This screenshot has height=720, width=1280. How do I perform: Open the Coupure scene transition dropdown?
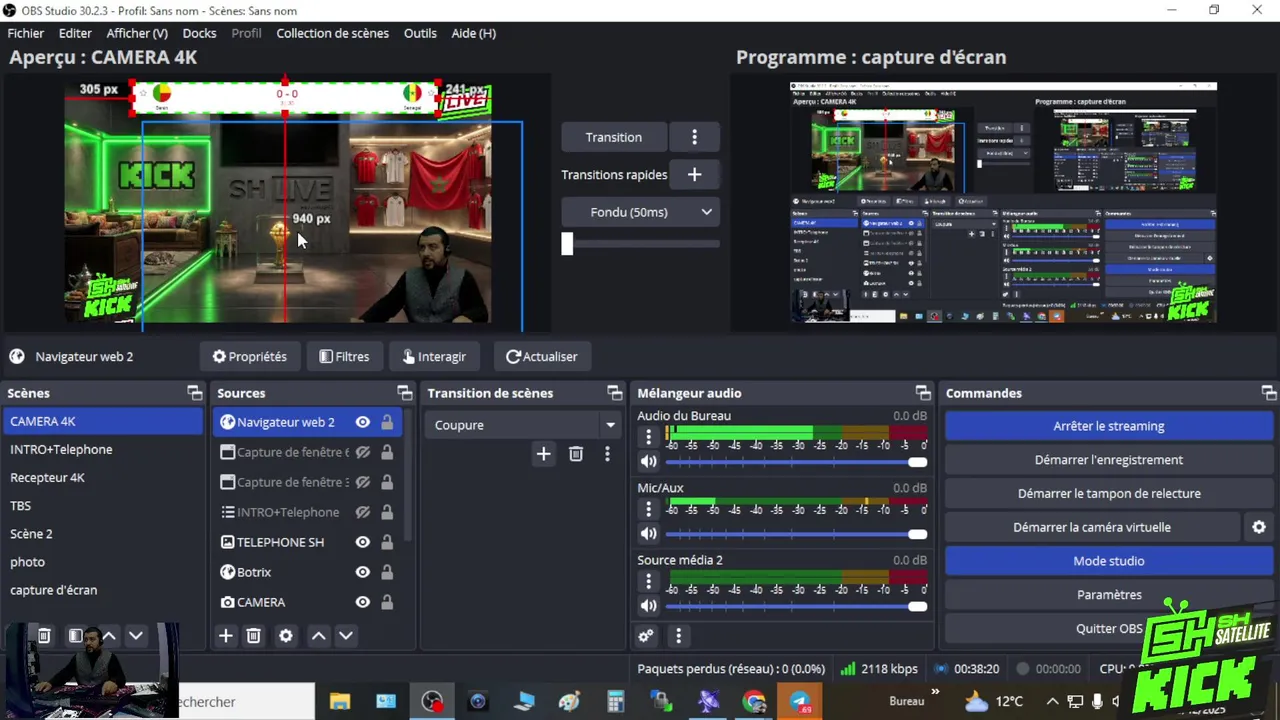point(523,425)
